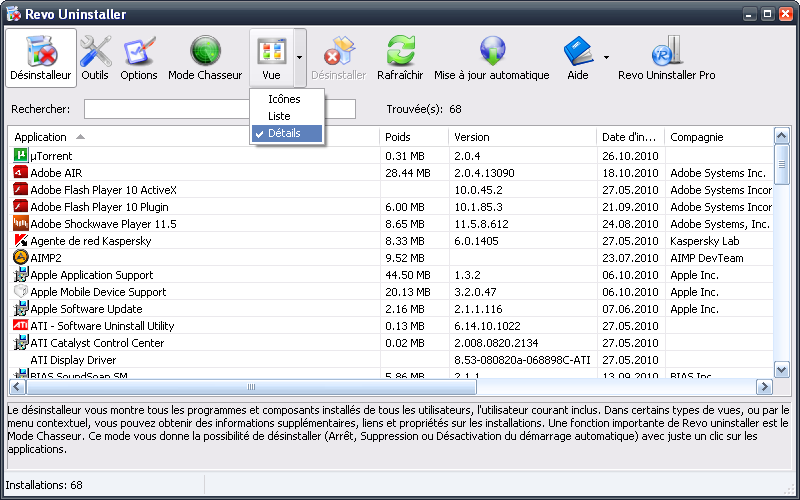Click the greyed Désinstaller toolbar icon

[339, 51]
